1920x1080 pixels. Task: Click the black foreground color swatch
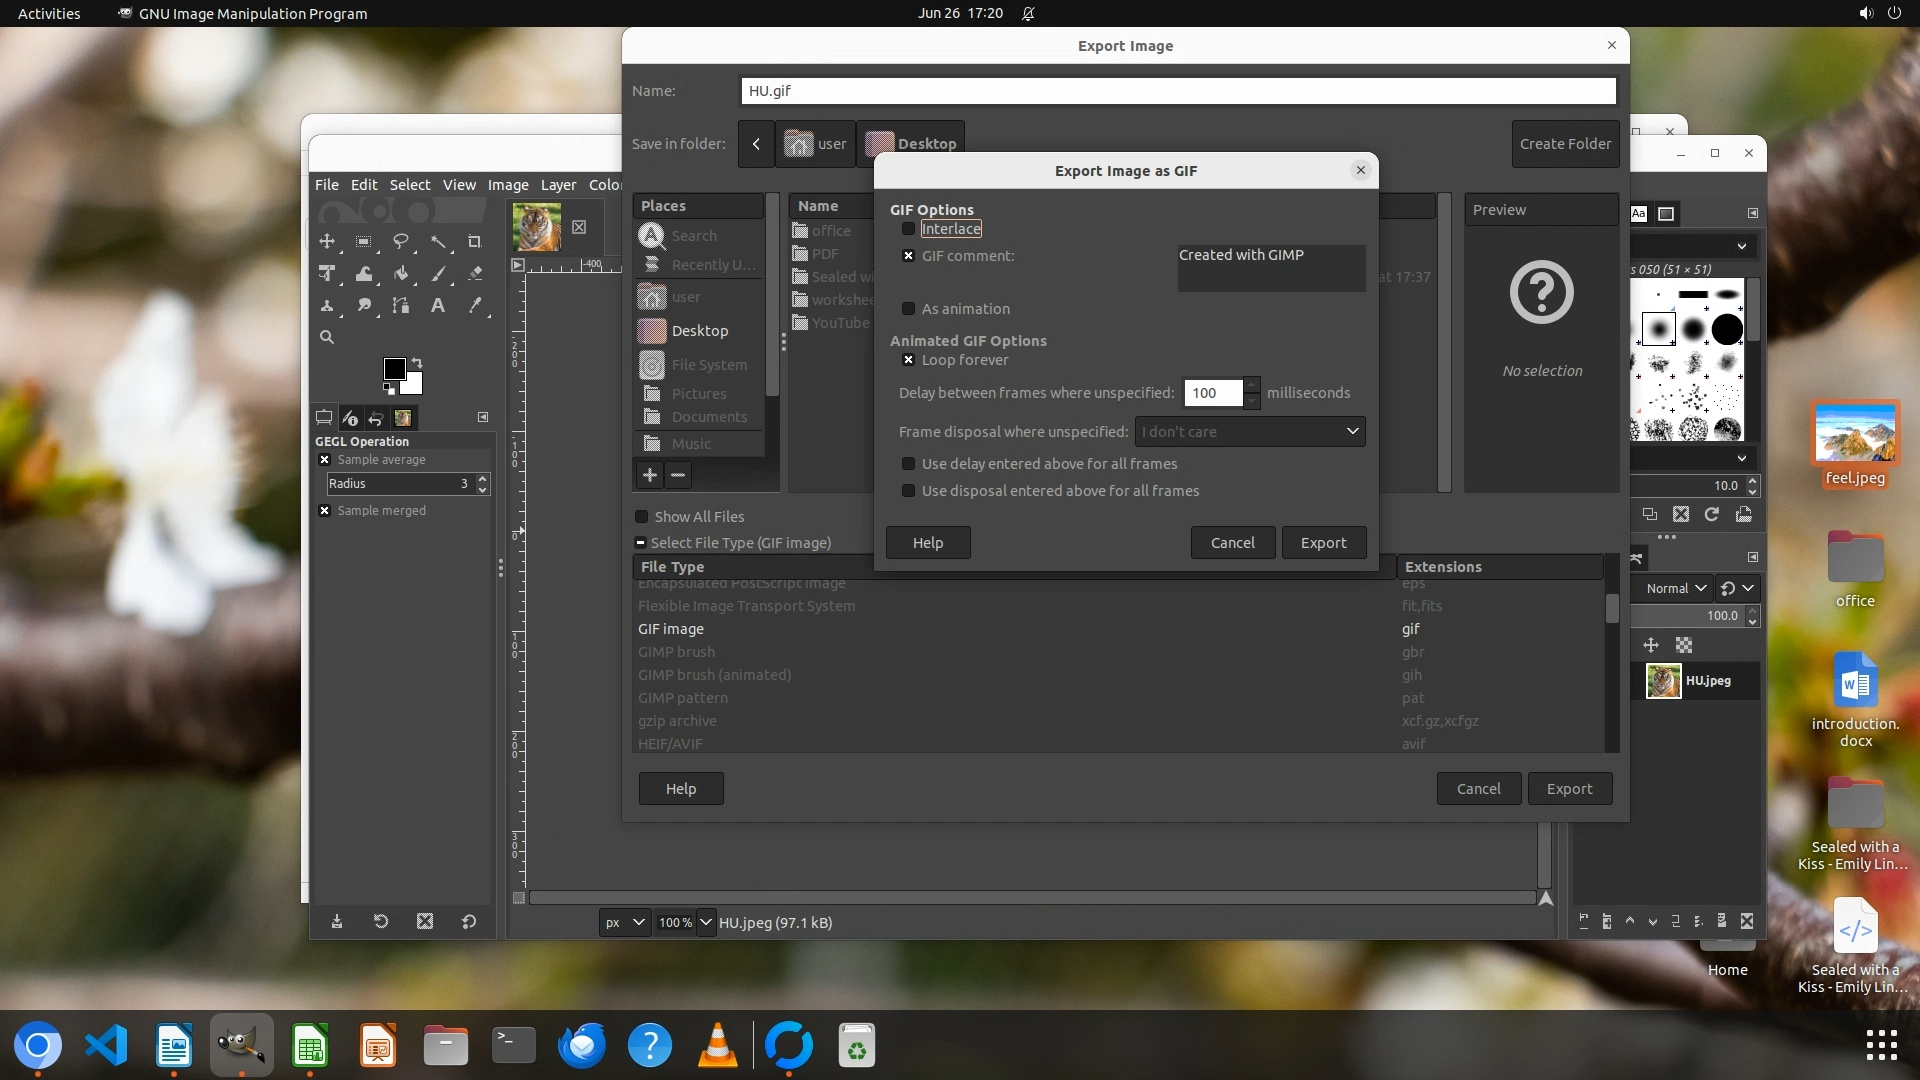pyautogui.click(x=393, y=369)
